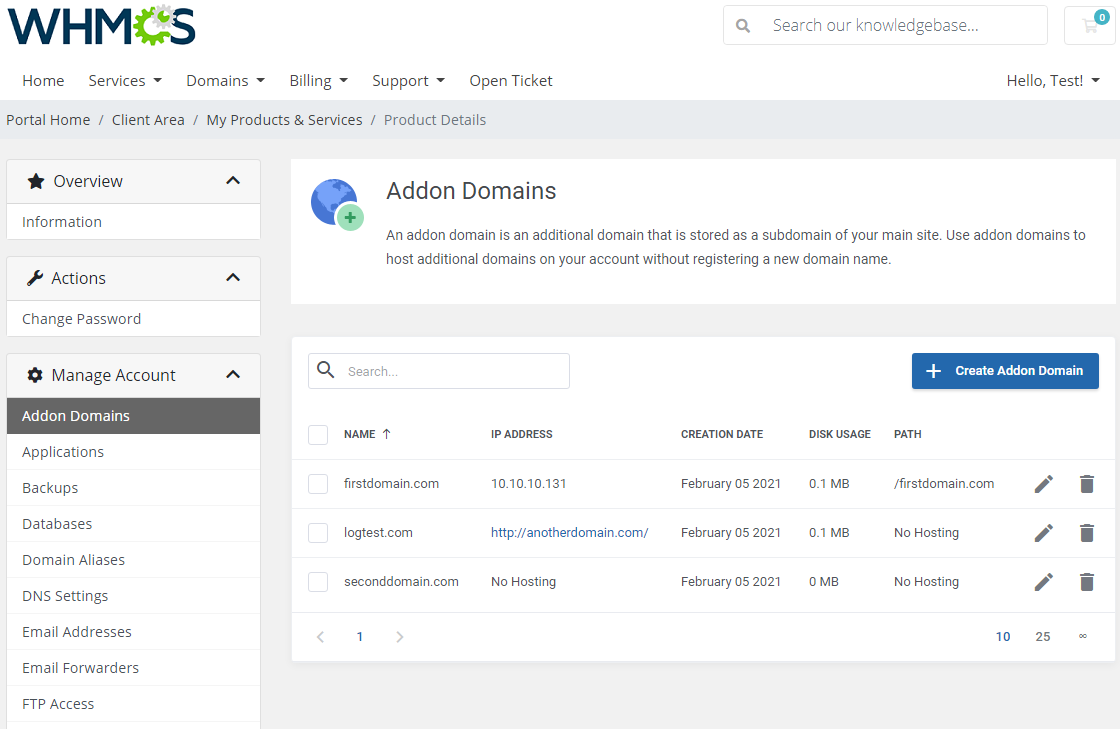Go to next page arrow
This screenshot has width=1120, height=729.
point(399,637)
